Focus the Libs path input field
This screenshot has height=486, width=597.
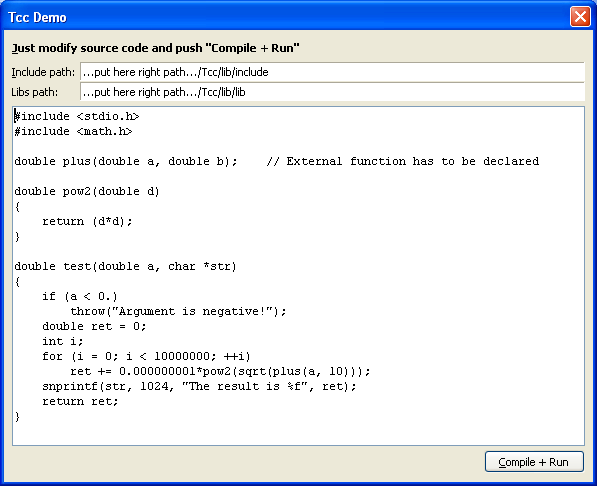pyautogui.click(x=332, y=92)
